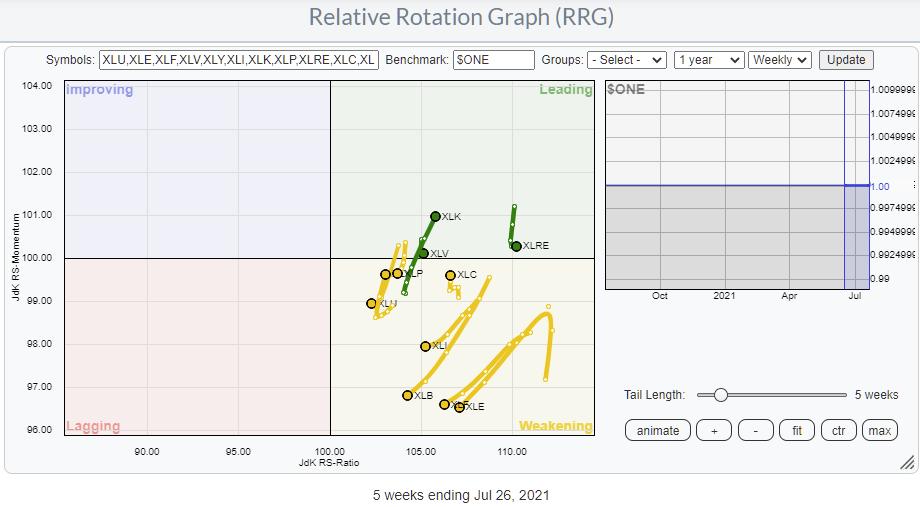The height and width of the screenshot is (507, 920).
Task: Click the XLU sector marker
Action: coord(372,303)
